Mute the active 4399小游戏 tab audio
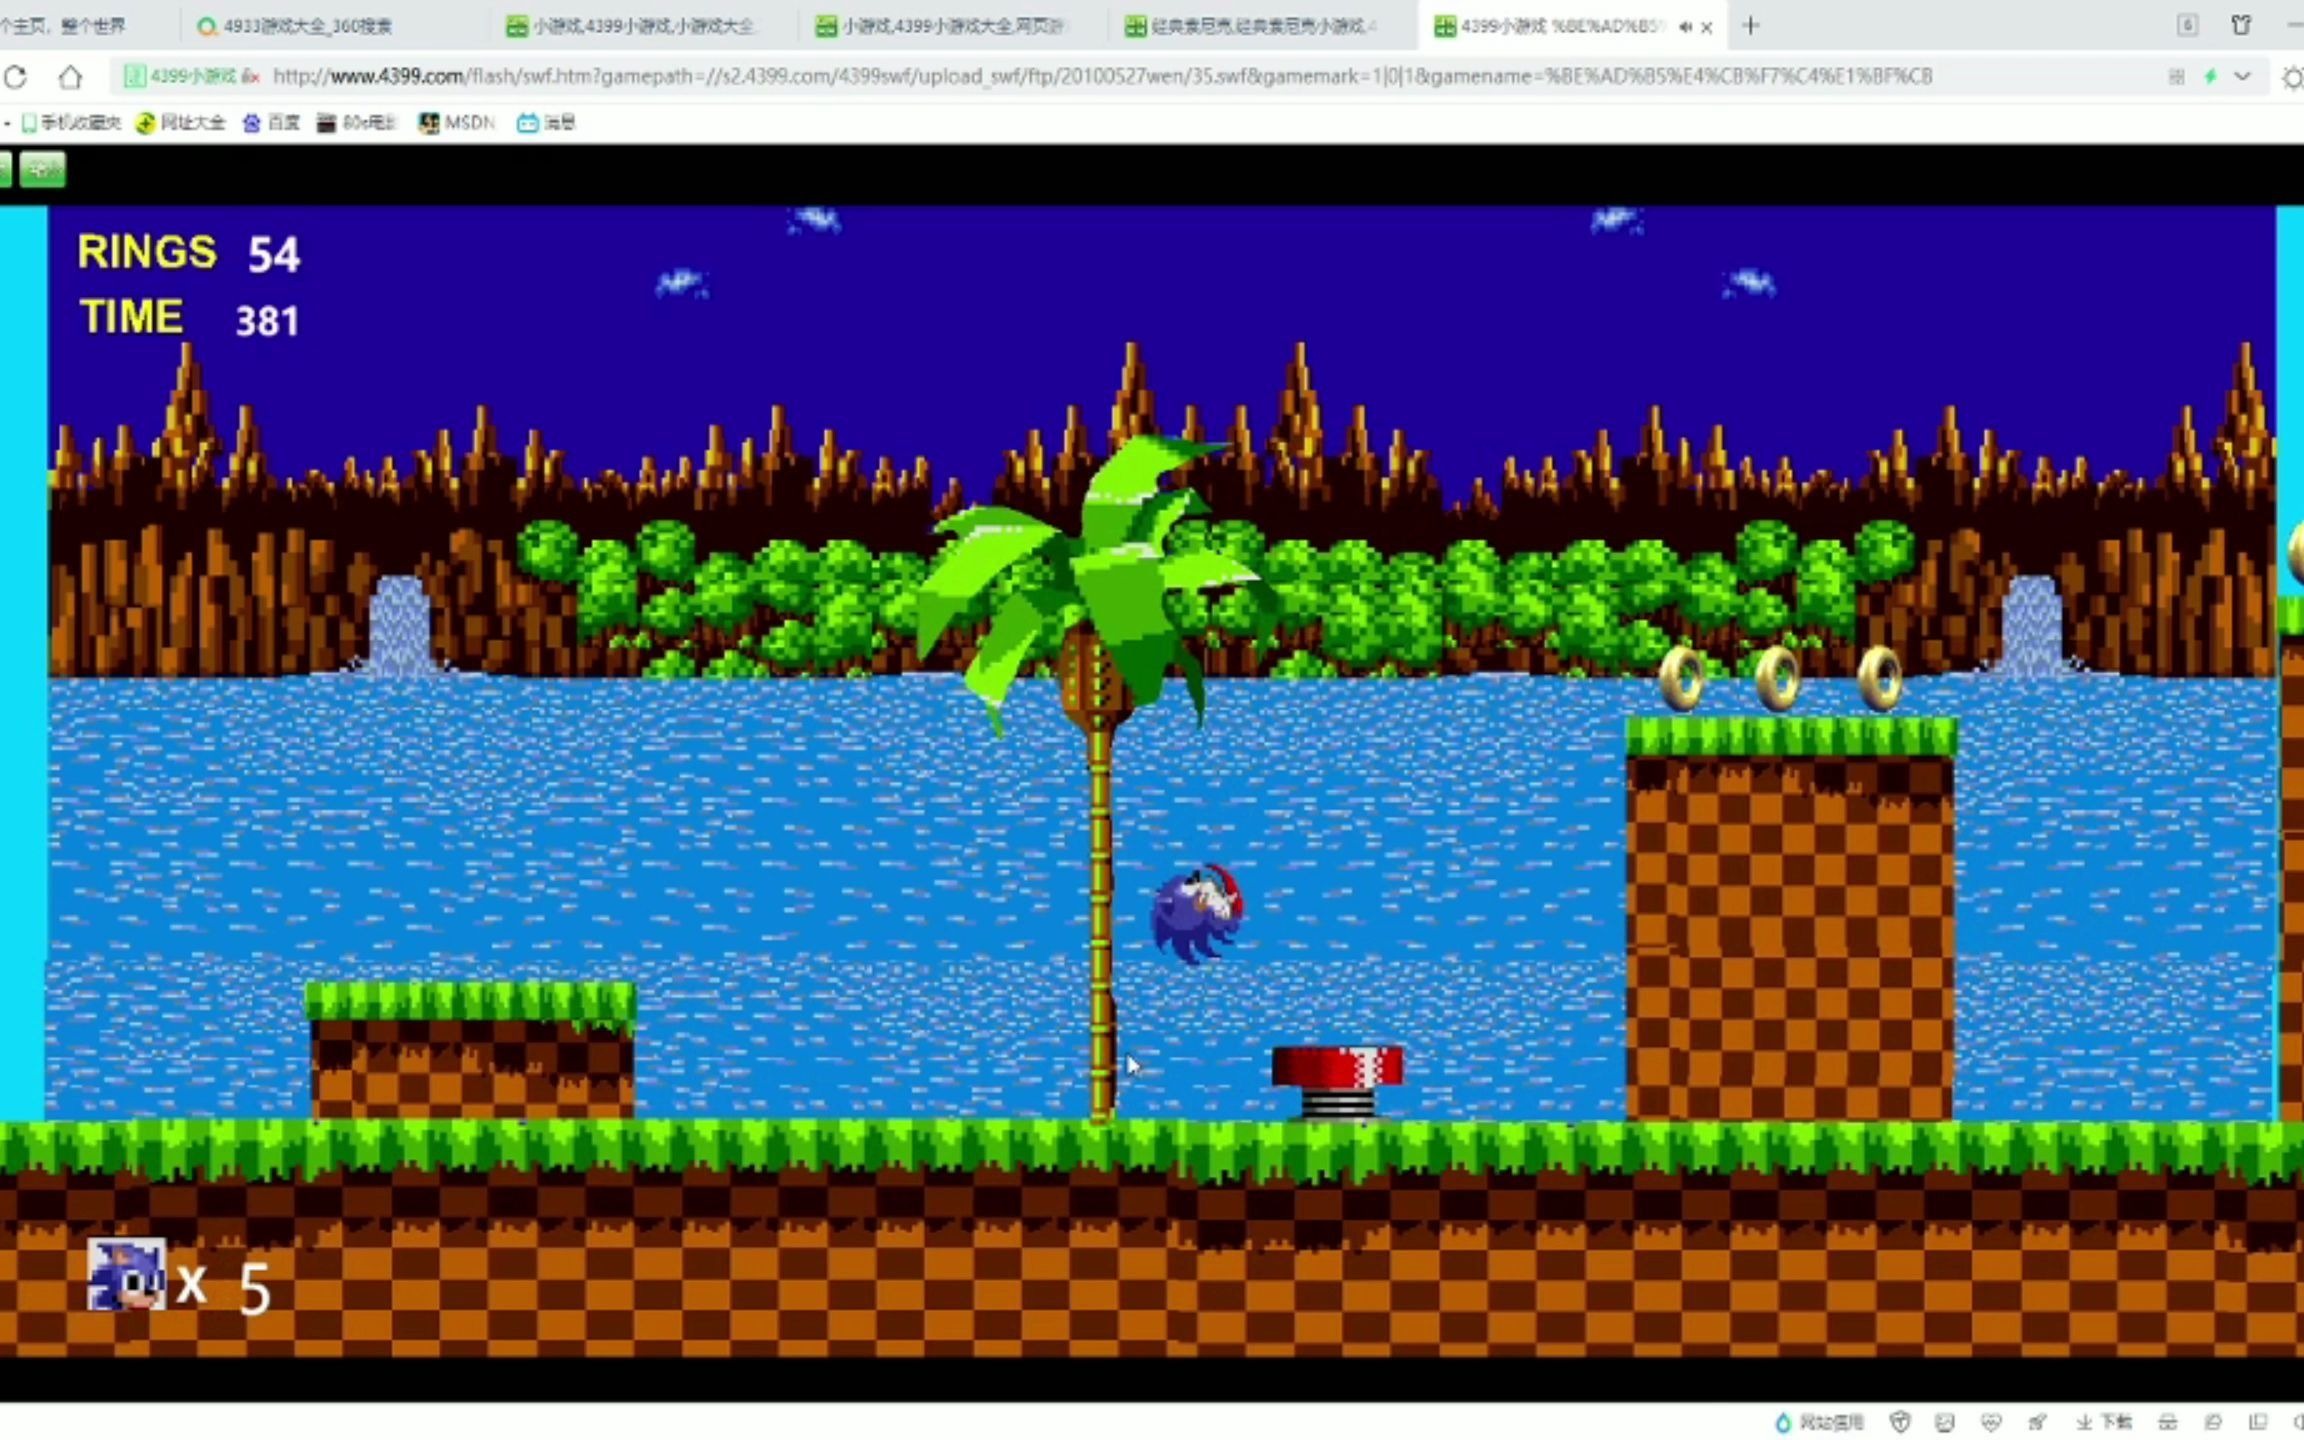The height and width of the screenshot is (1440, 2304). 1685,27
